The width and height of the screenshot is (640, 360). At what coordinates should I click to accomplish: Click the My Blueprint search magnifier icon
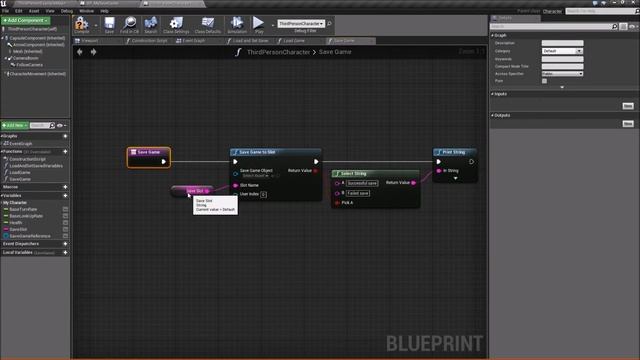(x=52, y=125)
